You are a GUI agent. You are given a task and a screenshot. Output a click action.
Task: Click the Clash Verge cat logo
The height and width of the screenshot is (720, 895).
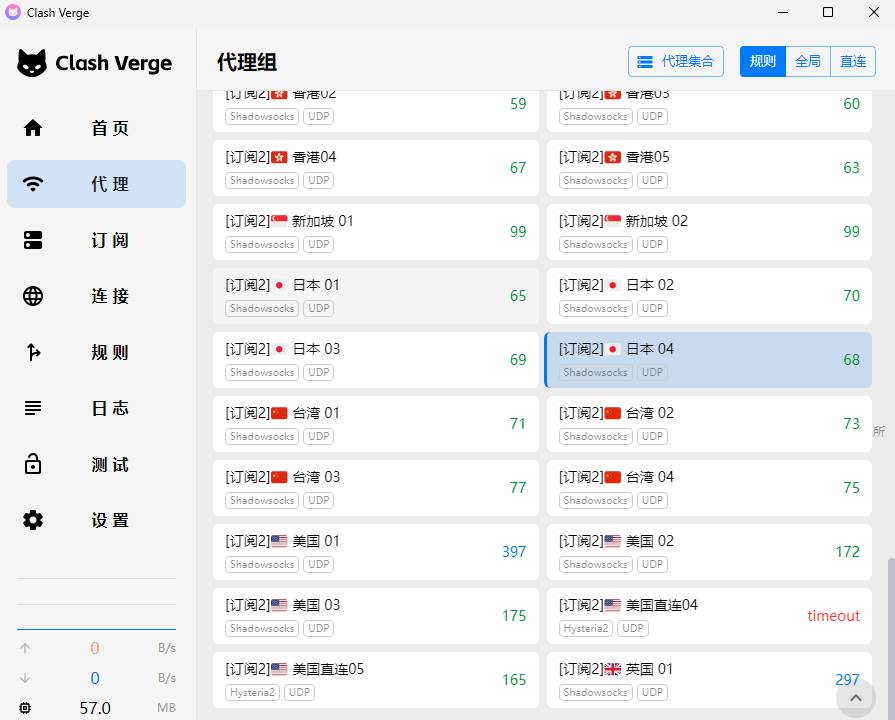point(32,63)
